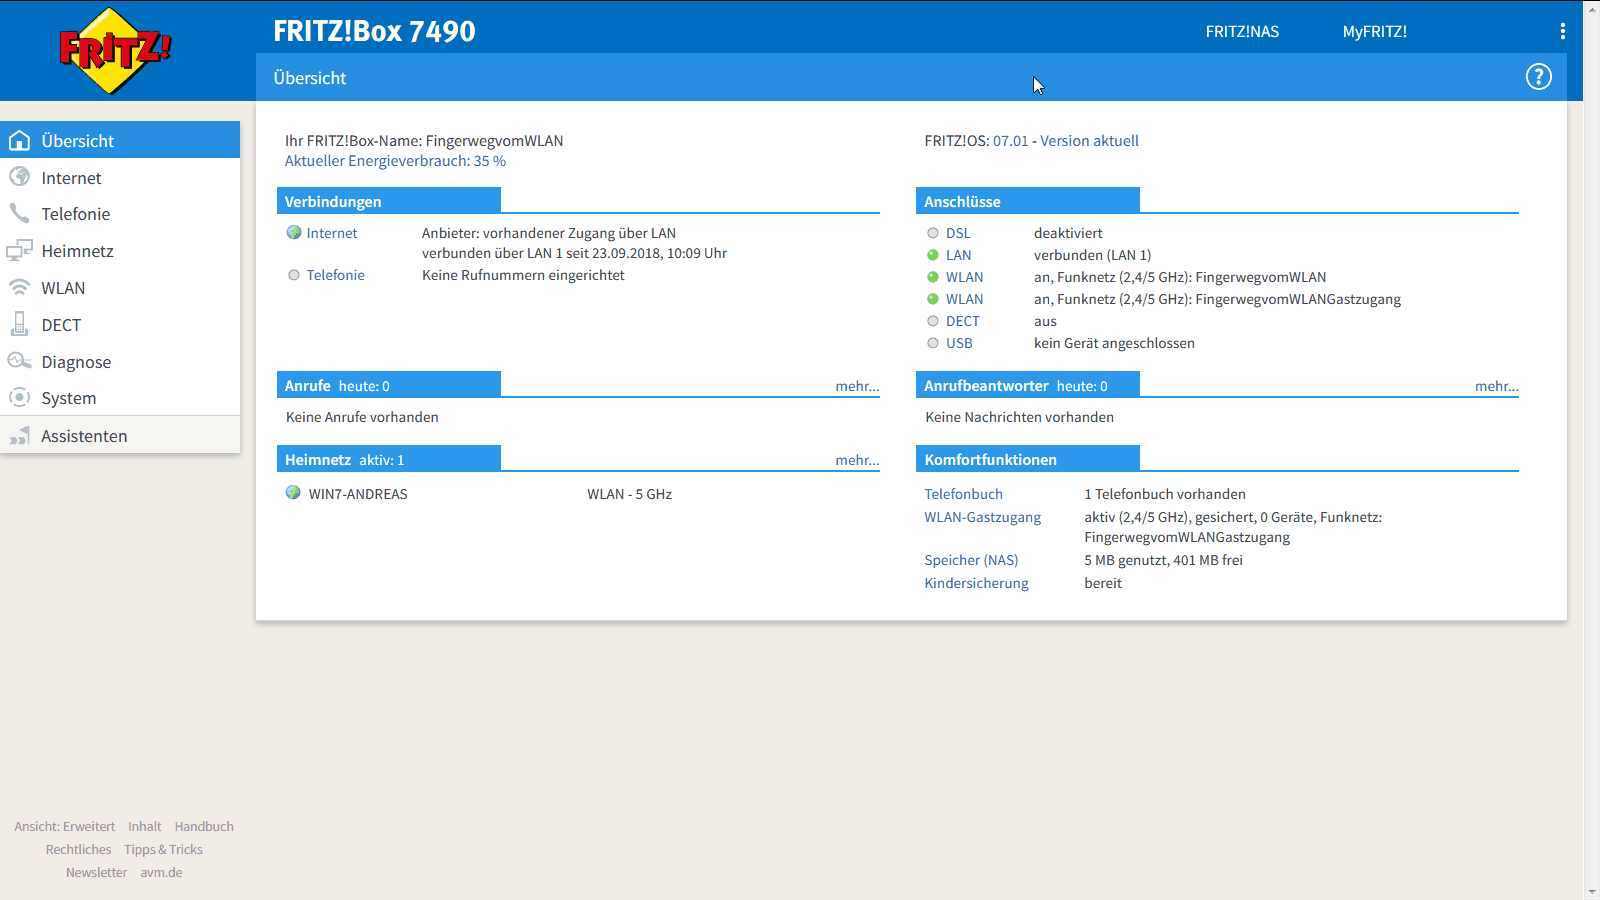The width and height of the screenshot is (1600, 900).
Task: Click the WIN7-ANDREAS device name
Action: [358, 494]
